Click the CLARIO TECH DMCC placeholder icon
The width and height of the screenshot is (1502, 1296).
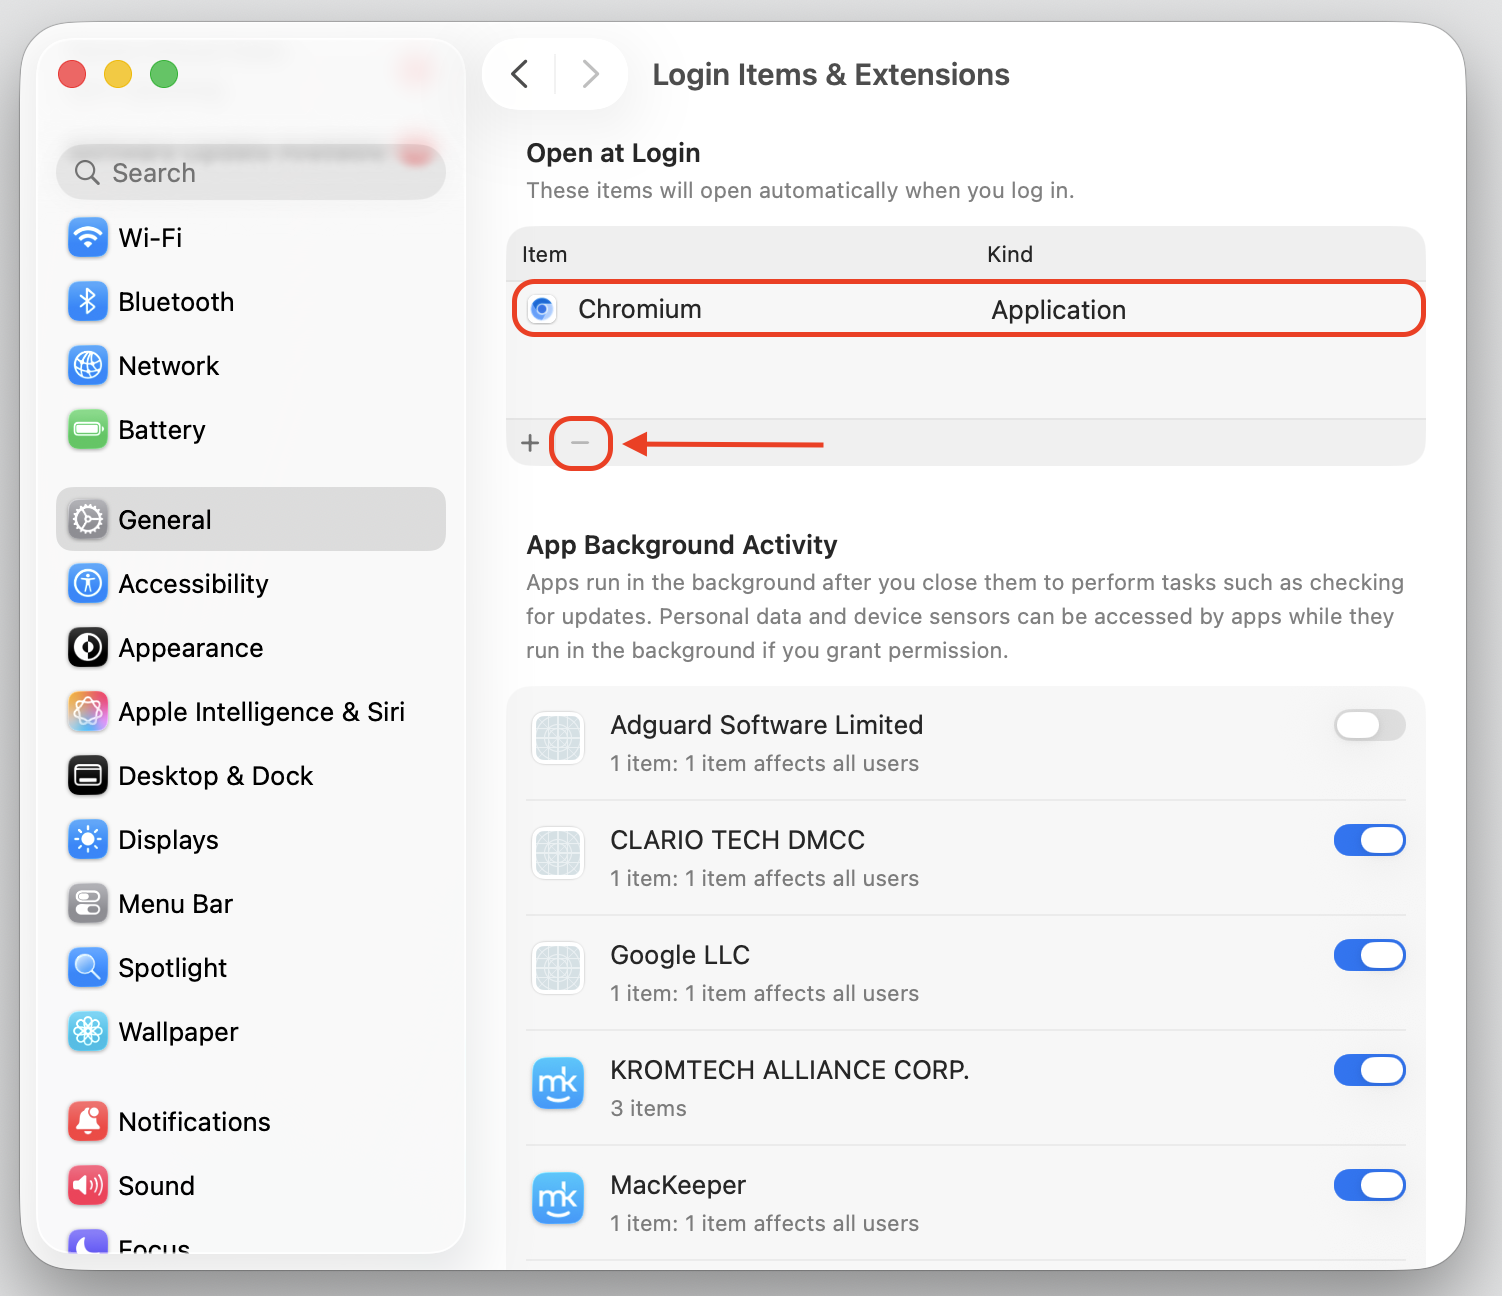pos(558,854)
